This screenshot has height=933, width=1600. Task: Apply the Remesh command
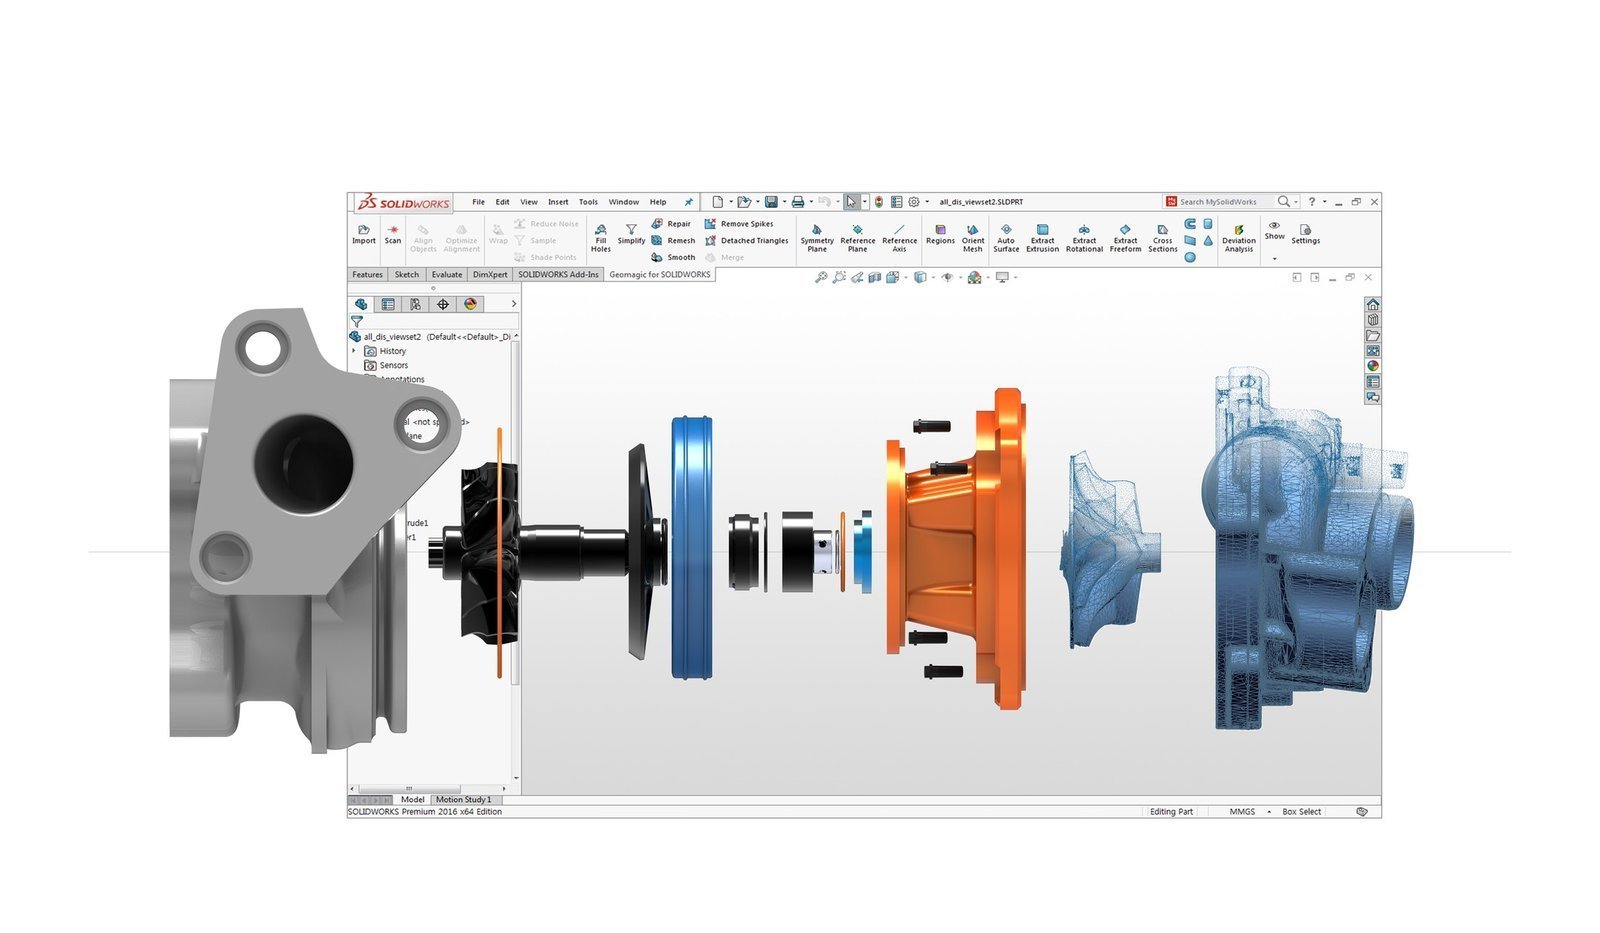673,241
